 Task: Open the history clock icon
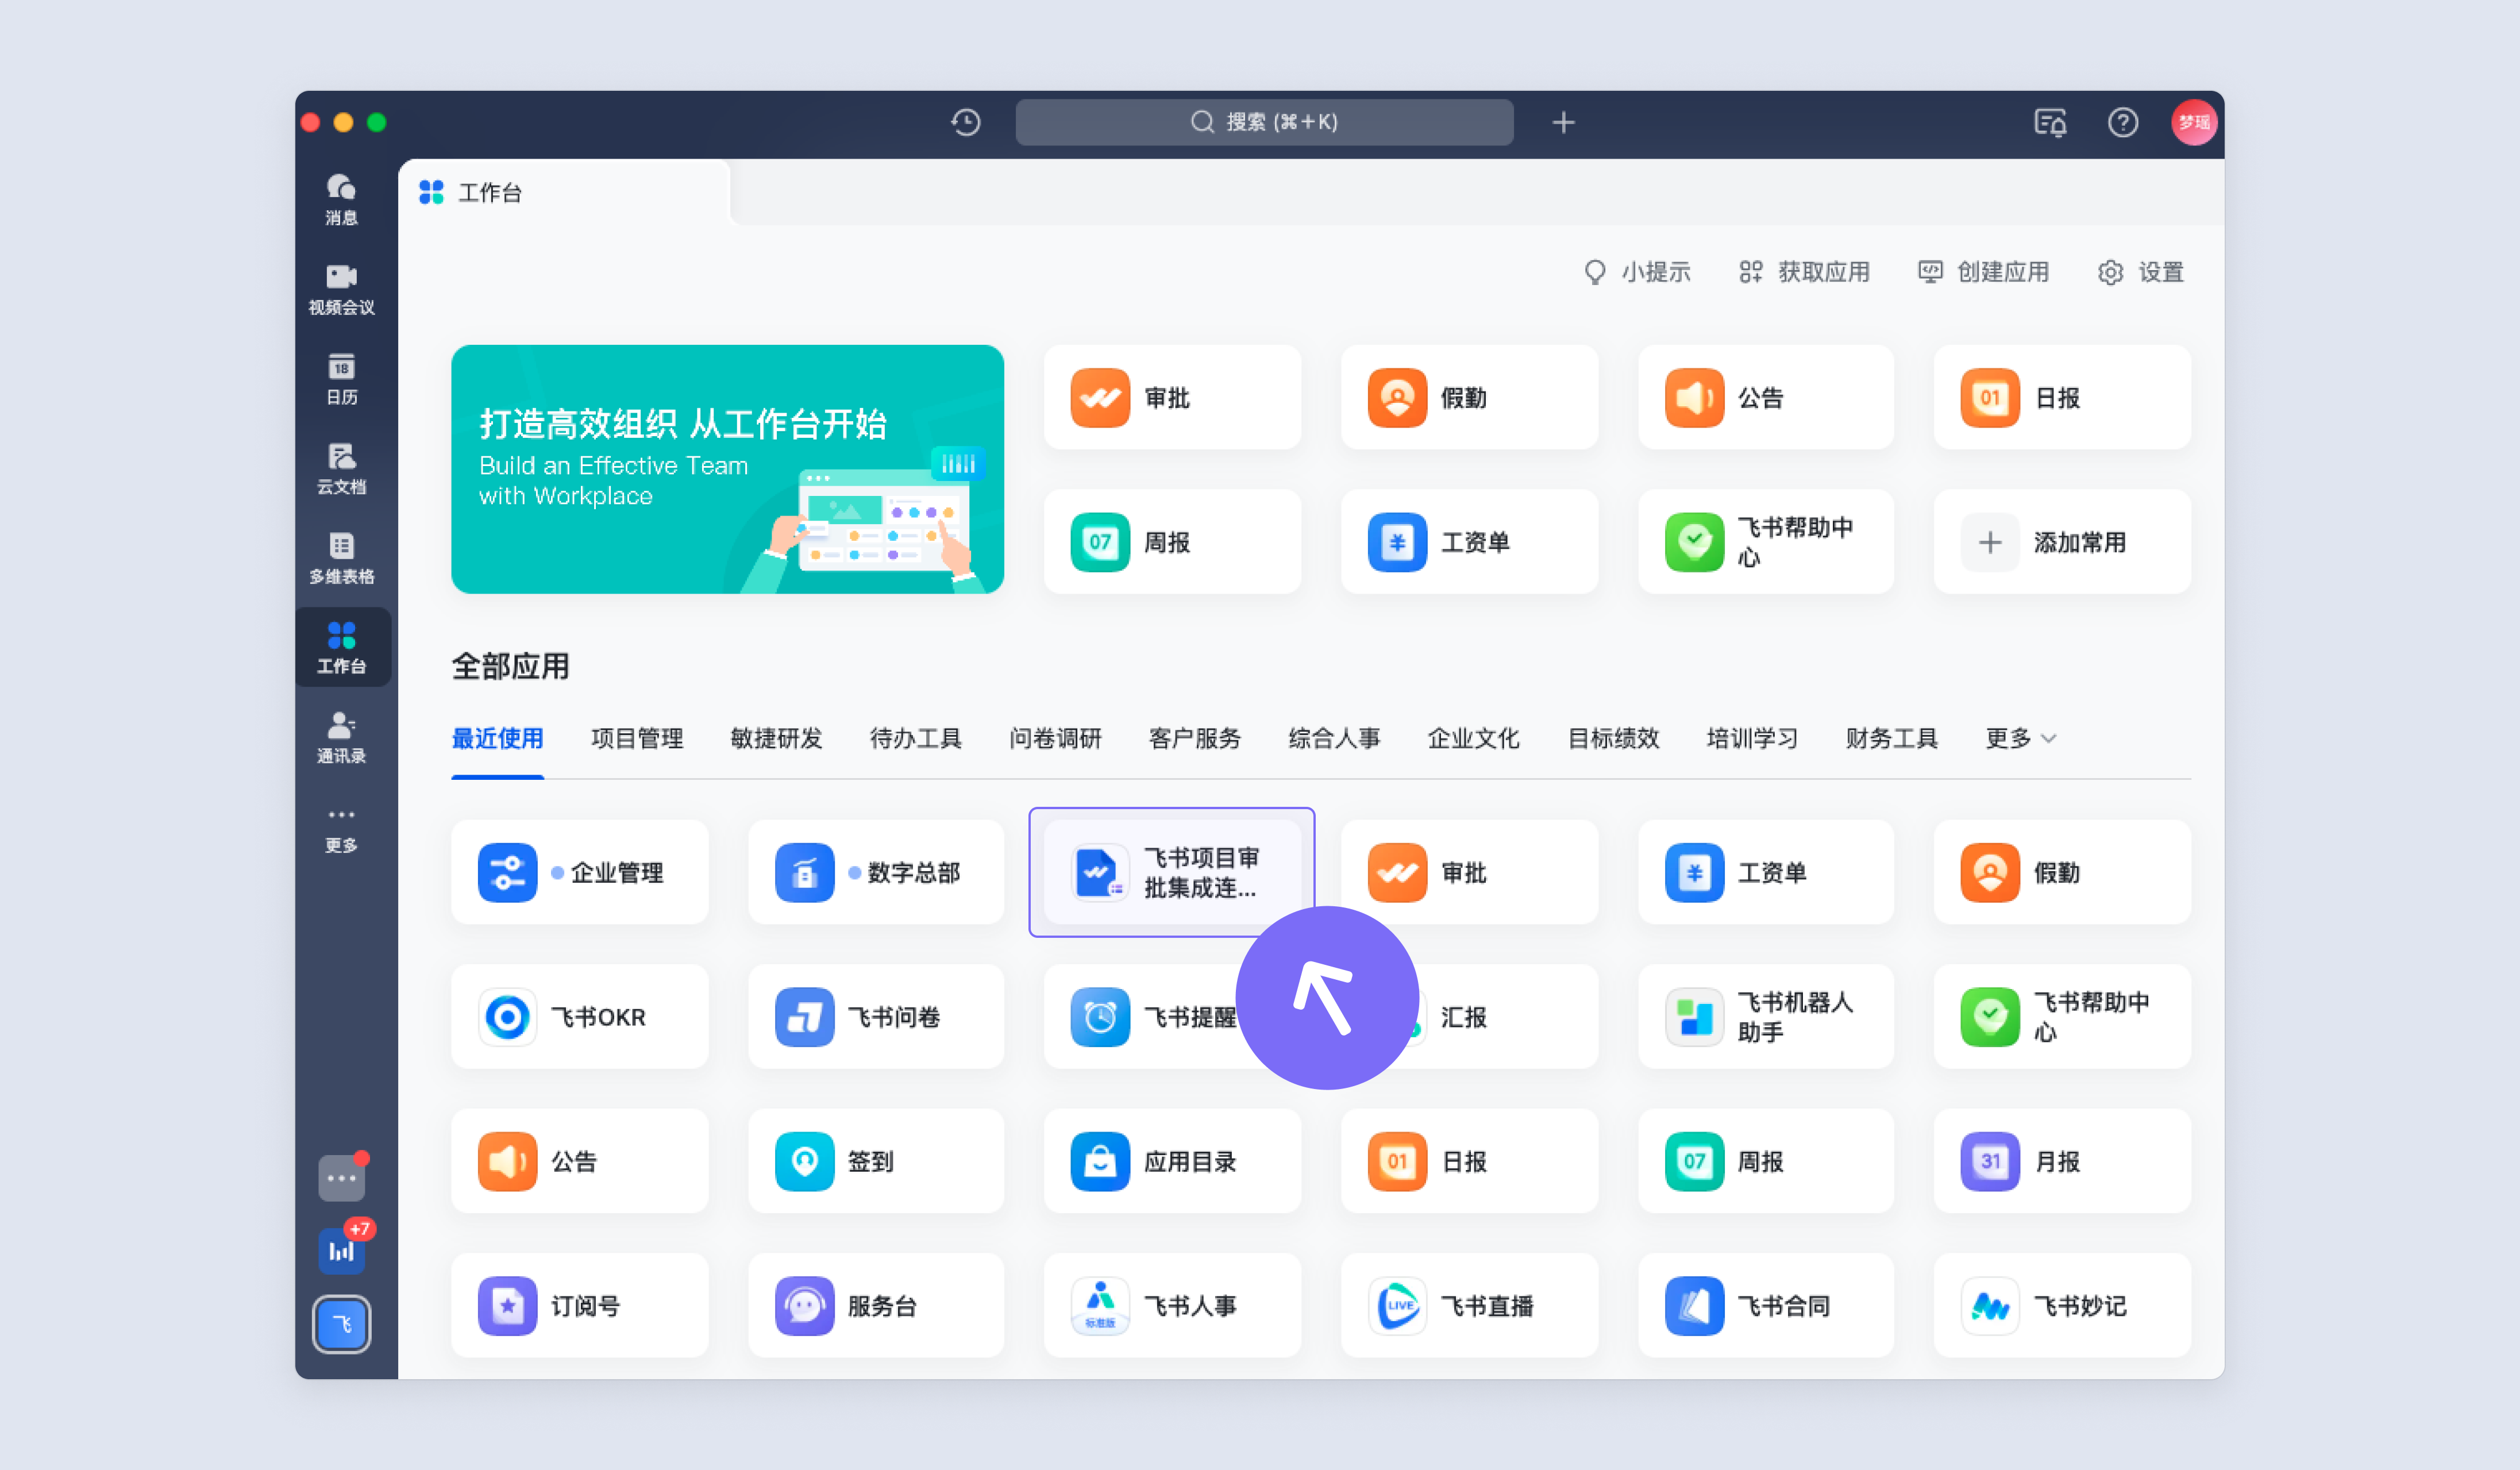click(x=965, y=122)
